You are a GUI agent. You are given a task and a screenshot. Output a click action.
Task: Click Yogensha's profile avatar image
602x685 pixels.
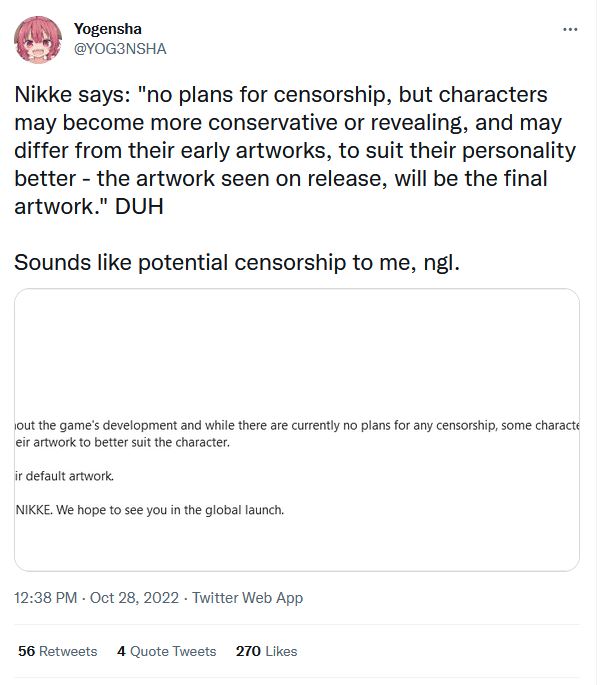click(x=38, y=40)
